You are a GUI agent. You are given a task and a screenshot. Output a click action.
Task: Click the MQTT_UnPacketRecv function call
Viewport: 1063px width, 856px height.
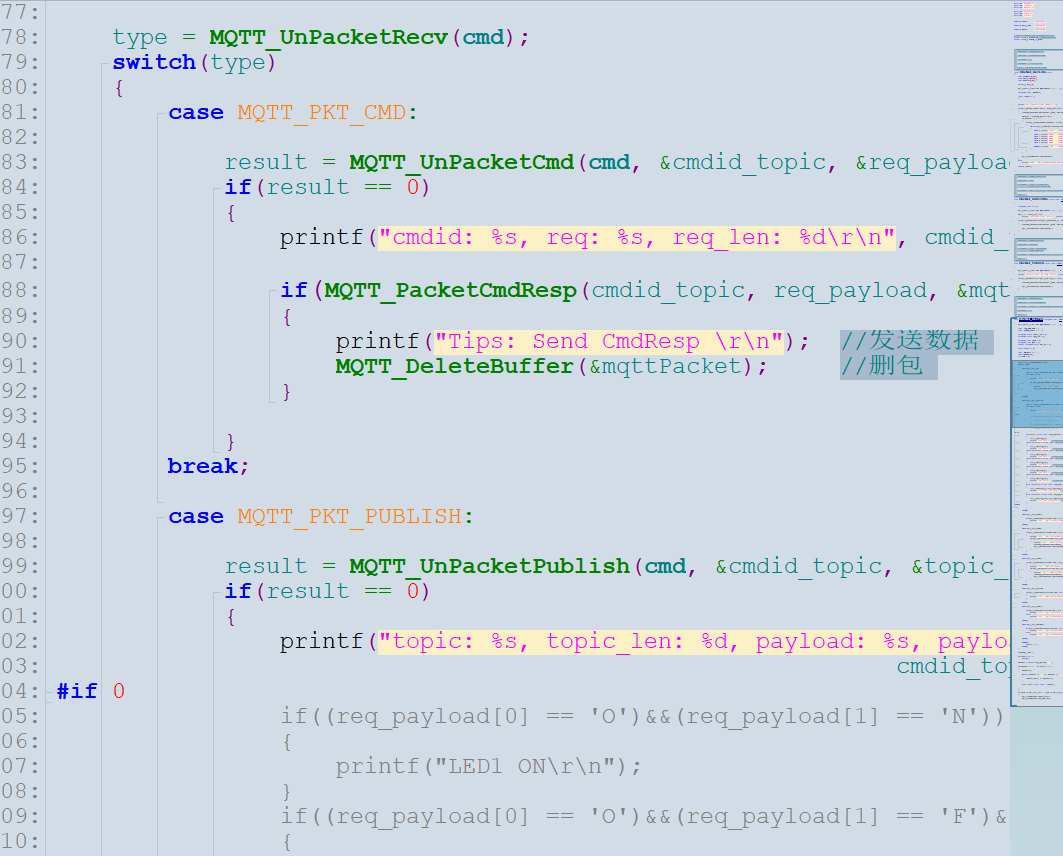328,37
